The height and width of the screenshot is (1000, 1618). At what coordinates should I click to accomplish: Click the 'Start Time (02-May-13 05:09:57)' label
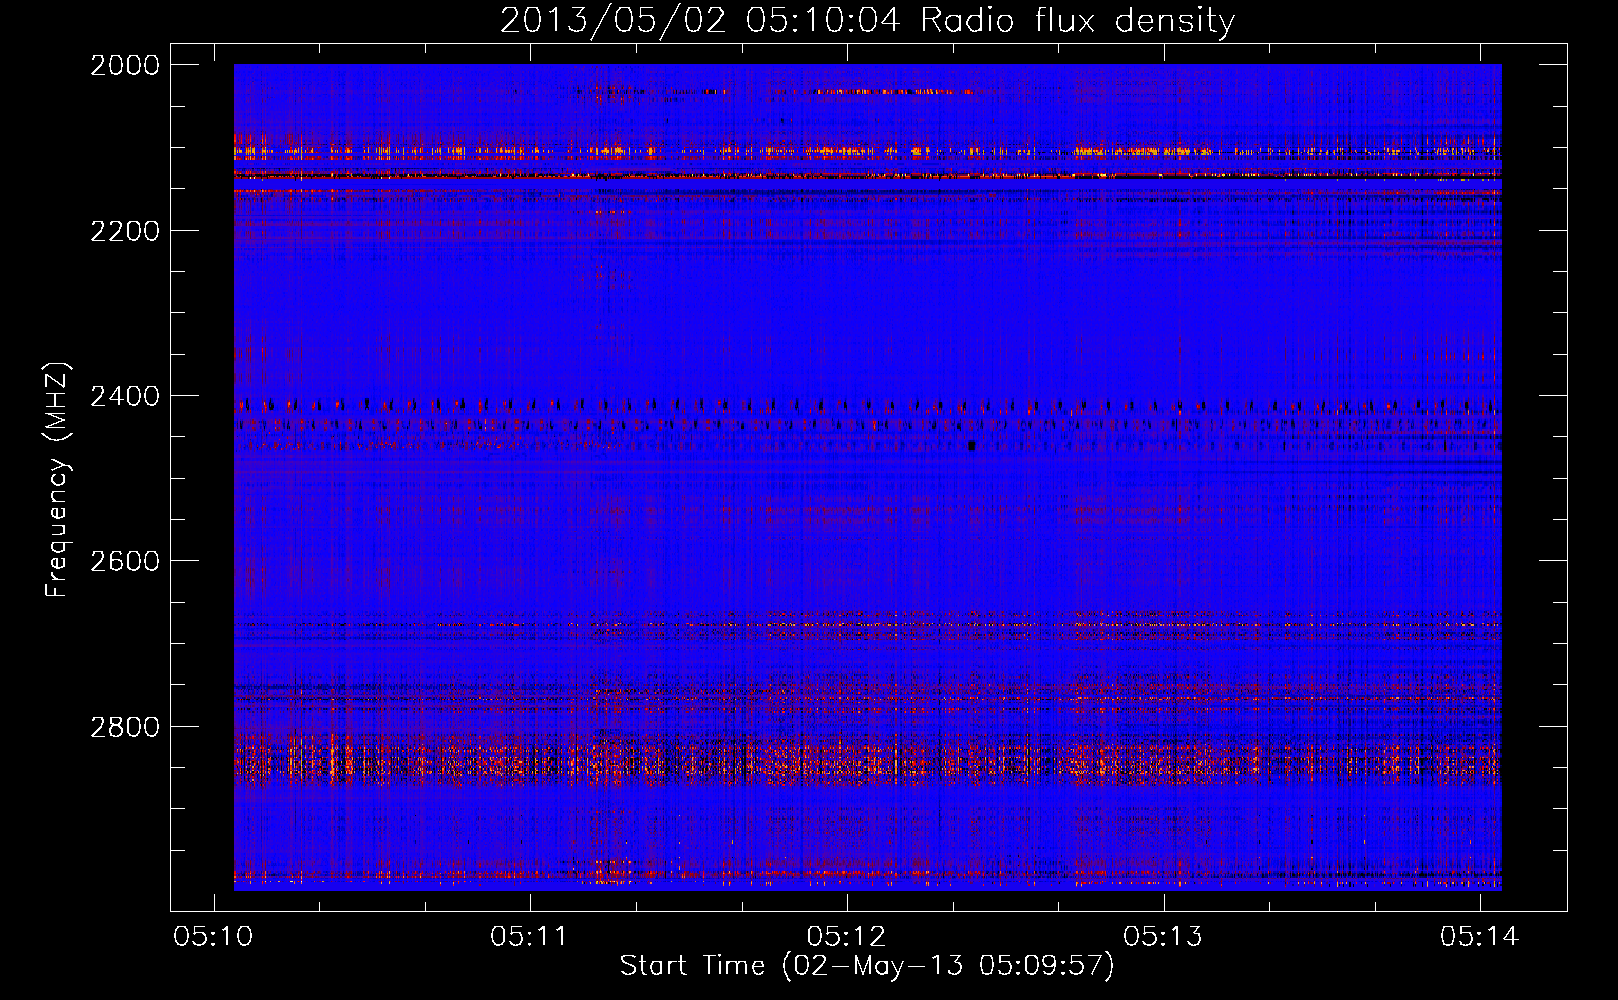tap(867, 966)
